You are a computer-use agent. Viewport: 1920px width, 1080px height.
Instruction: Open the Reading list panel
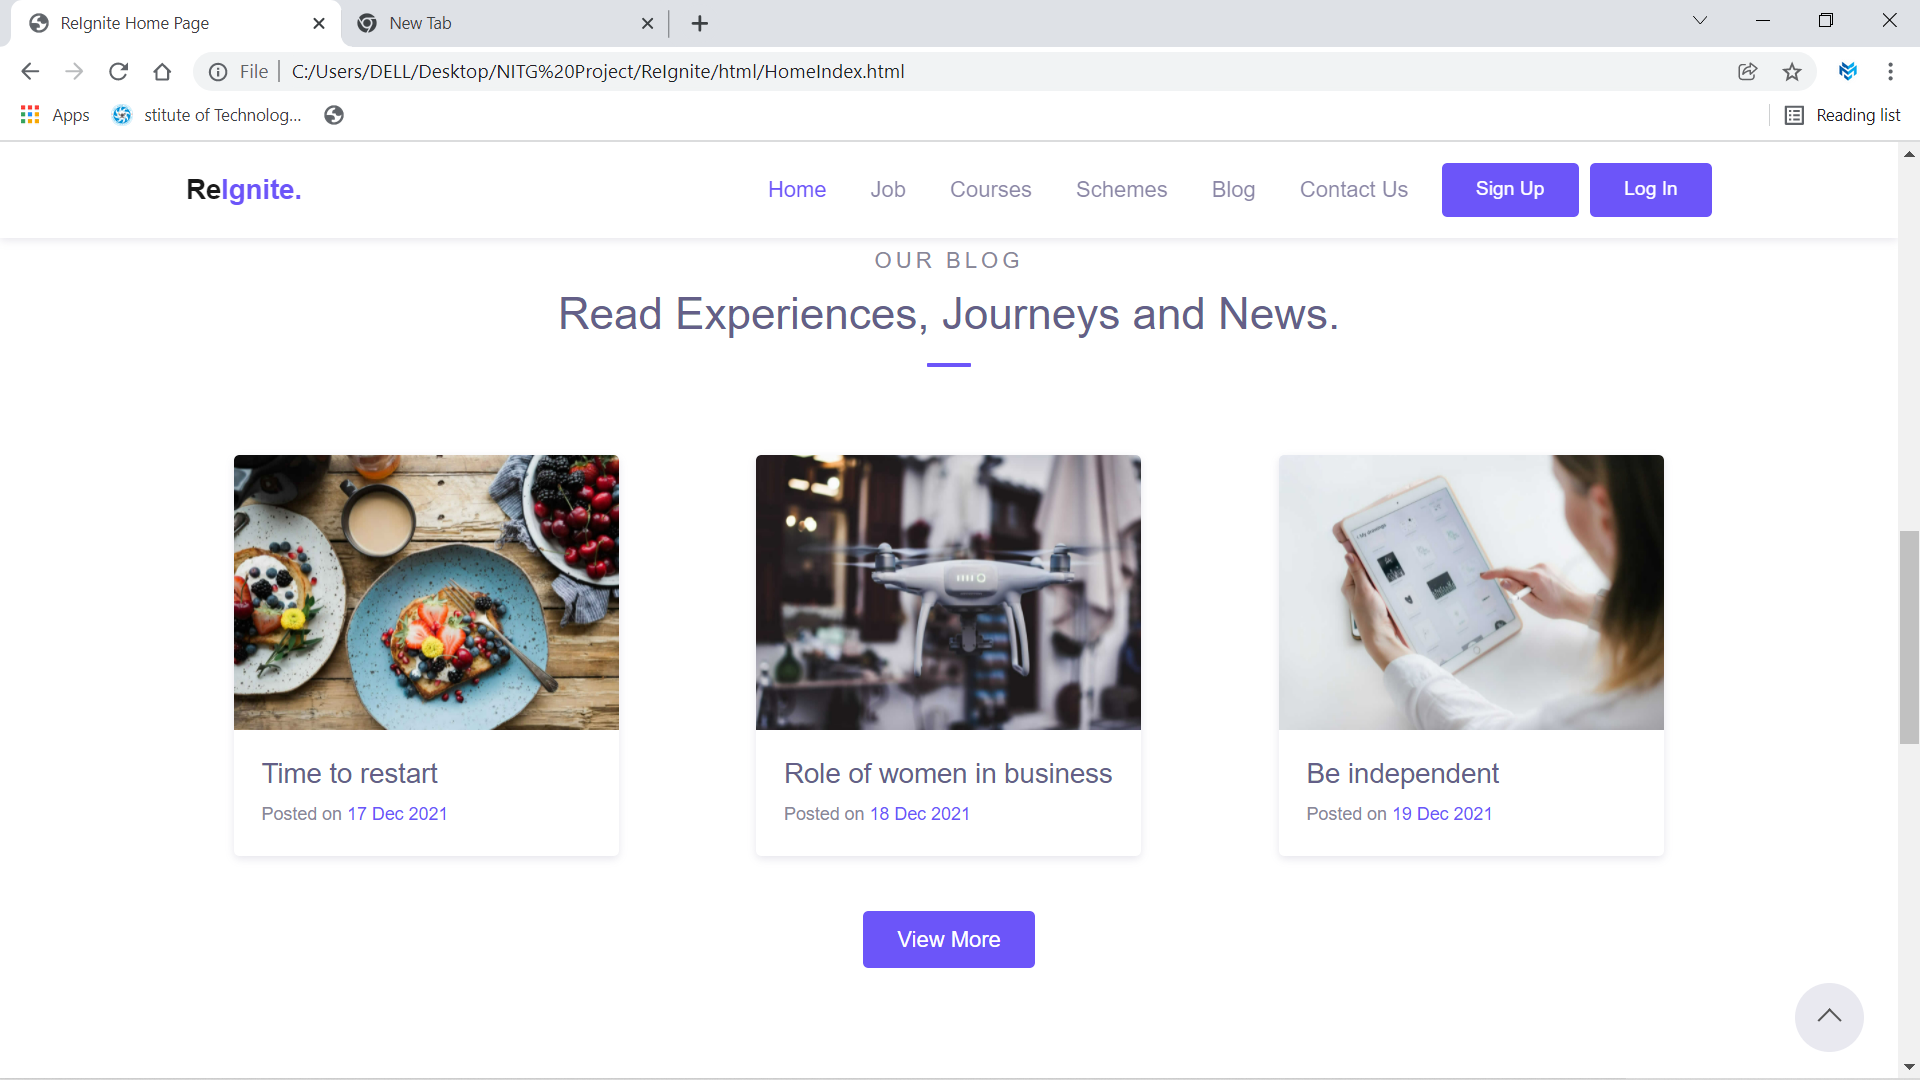[x=1842, y=115]
